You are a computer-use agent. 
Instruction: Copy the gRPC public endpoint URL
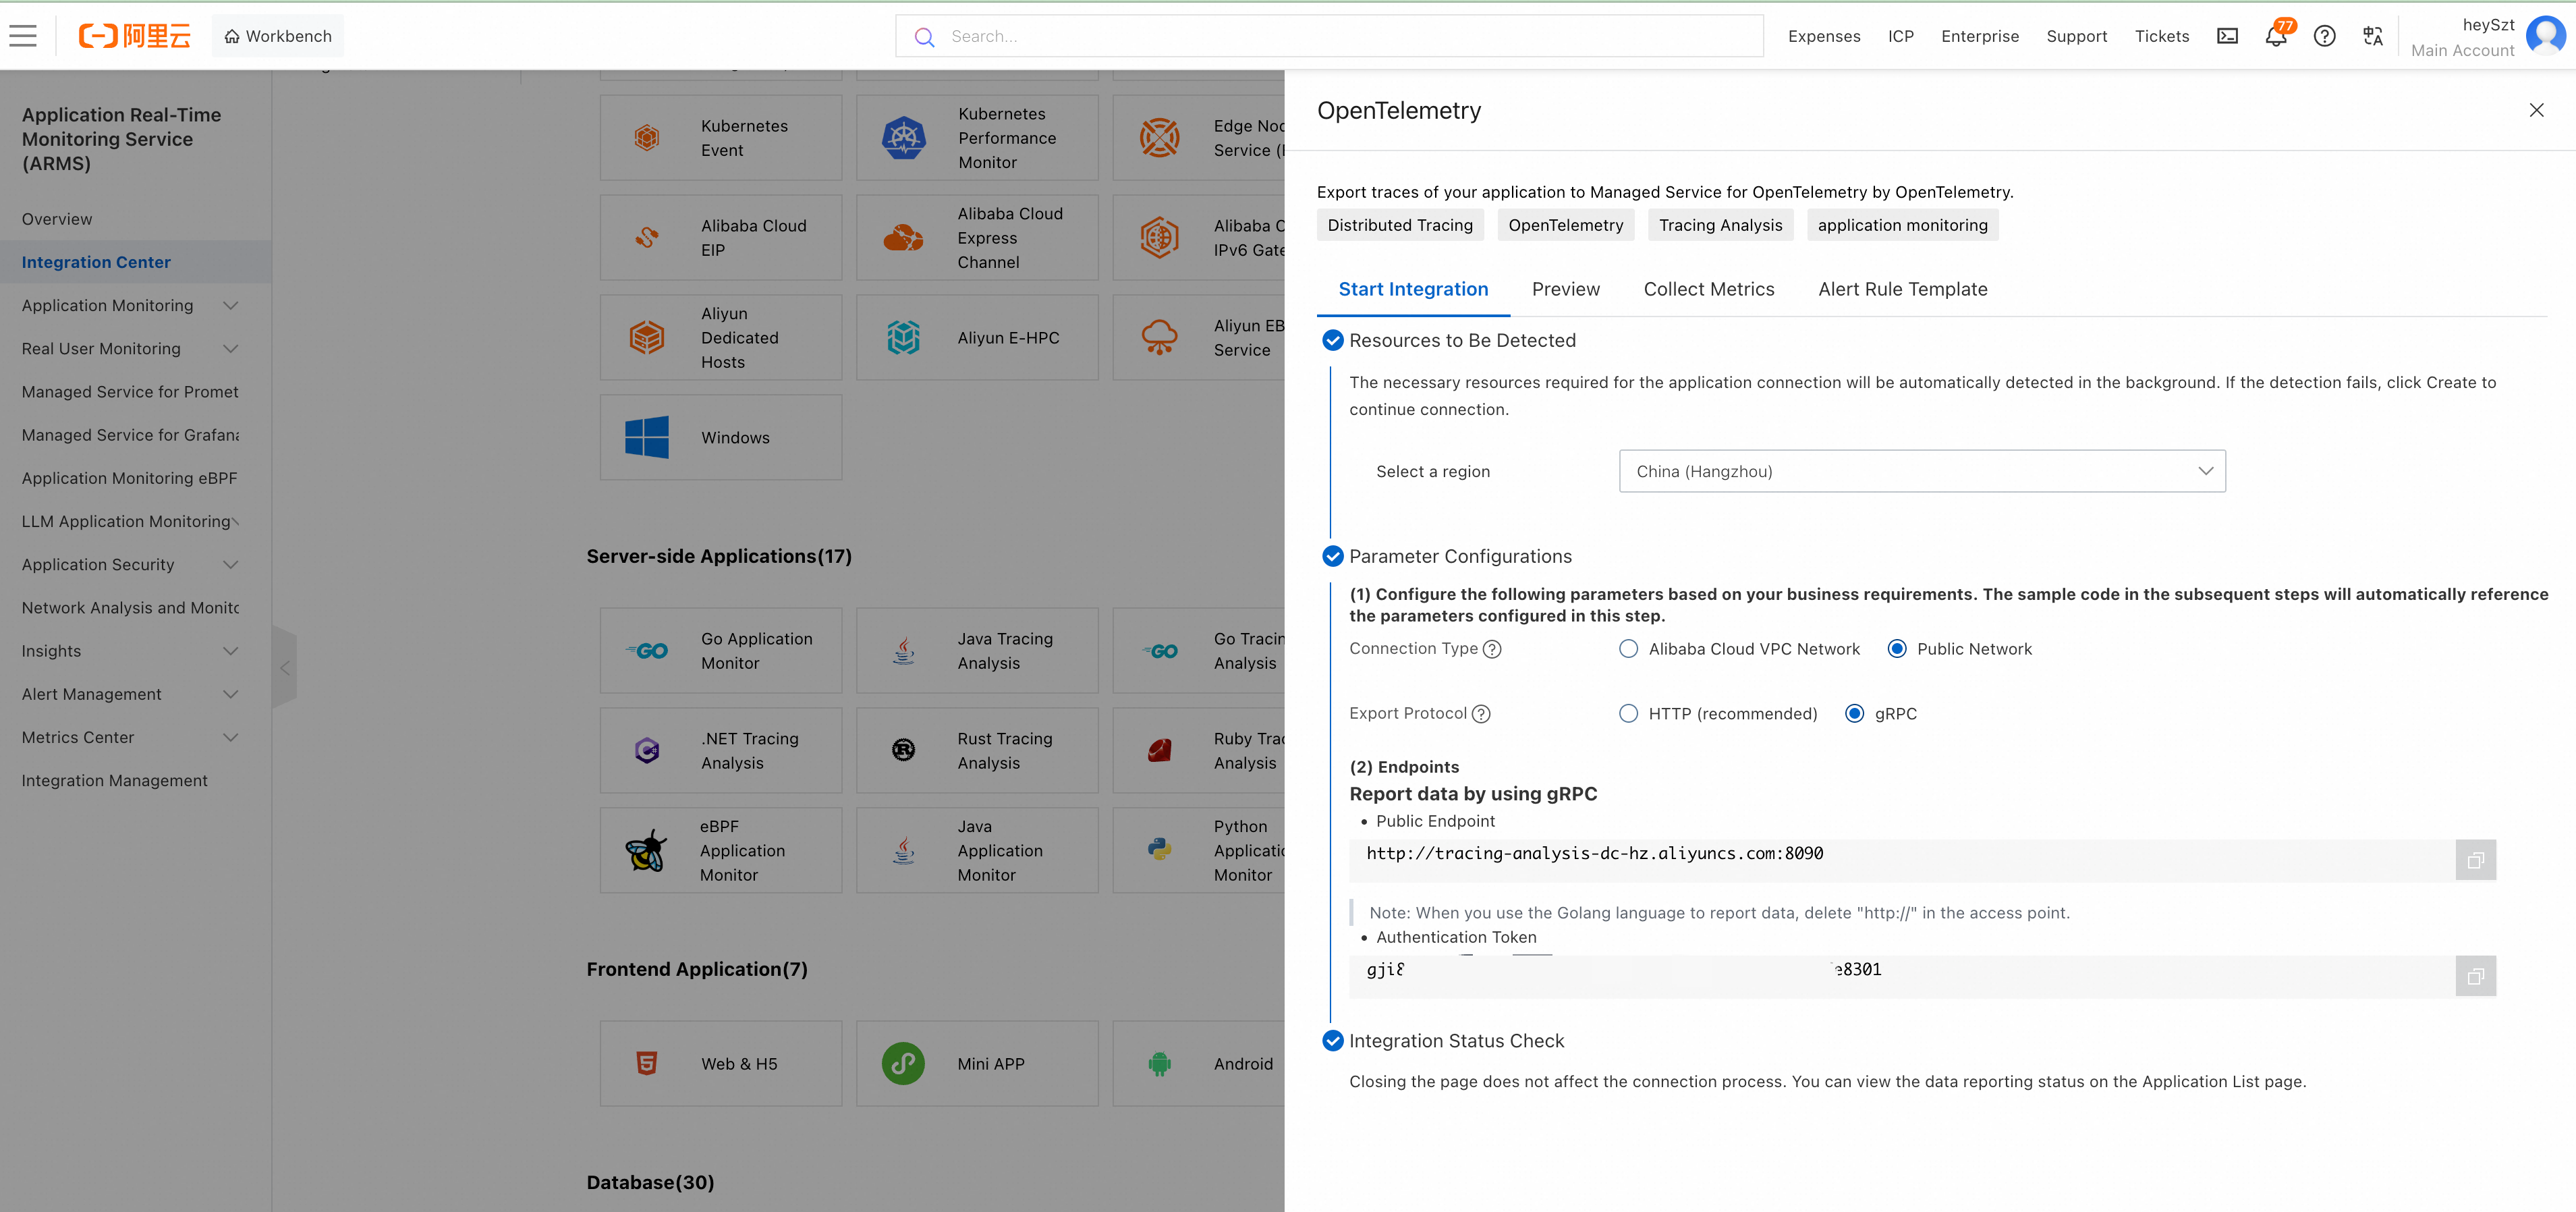2476,859
